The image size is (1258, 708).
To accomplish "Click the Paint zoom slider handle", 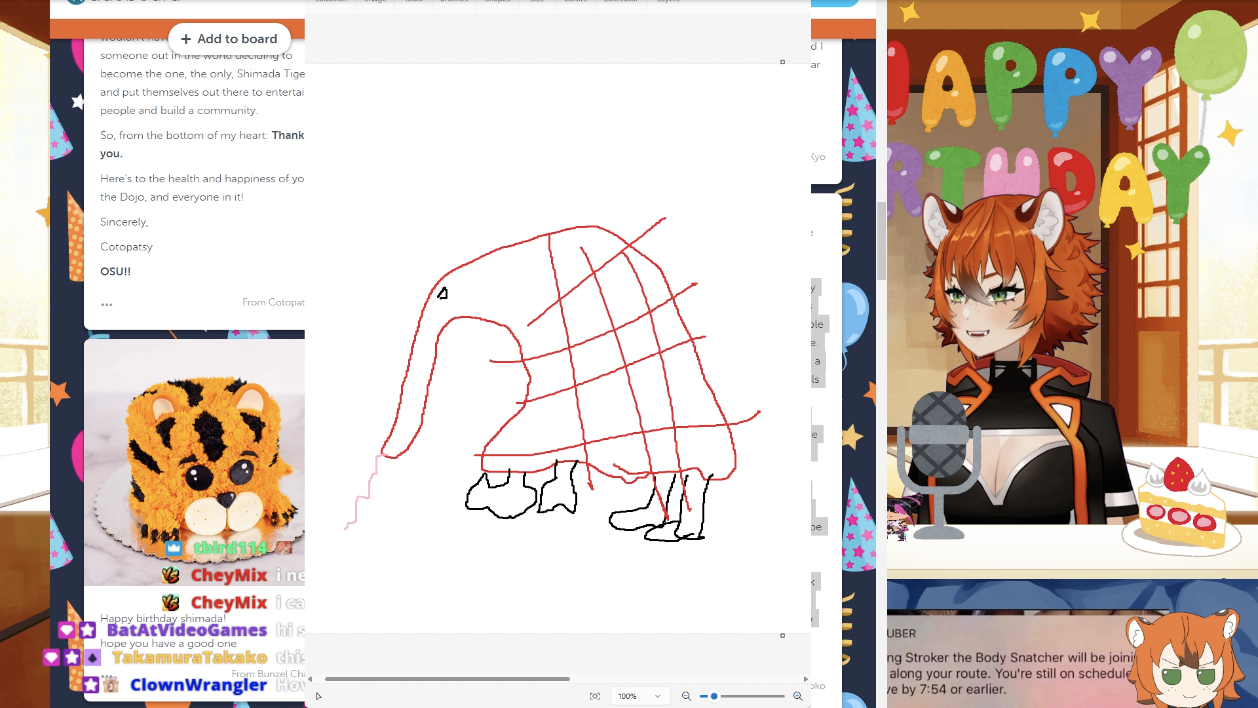I will click(x=714, y=696).
